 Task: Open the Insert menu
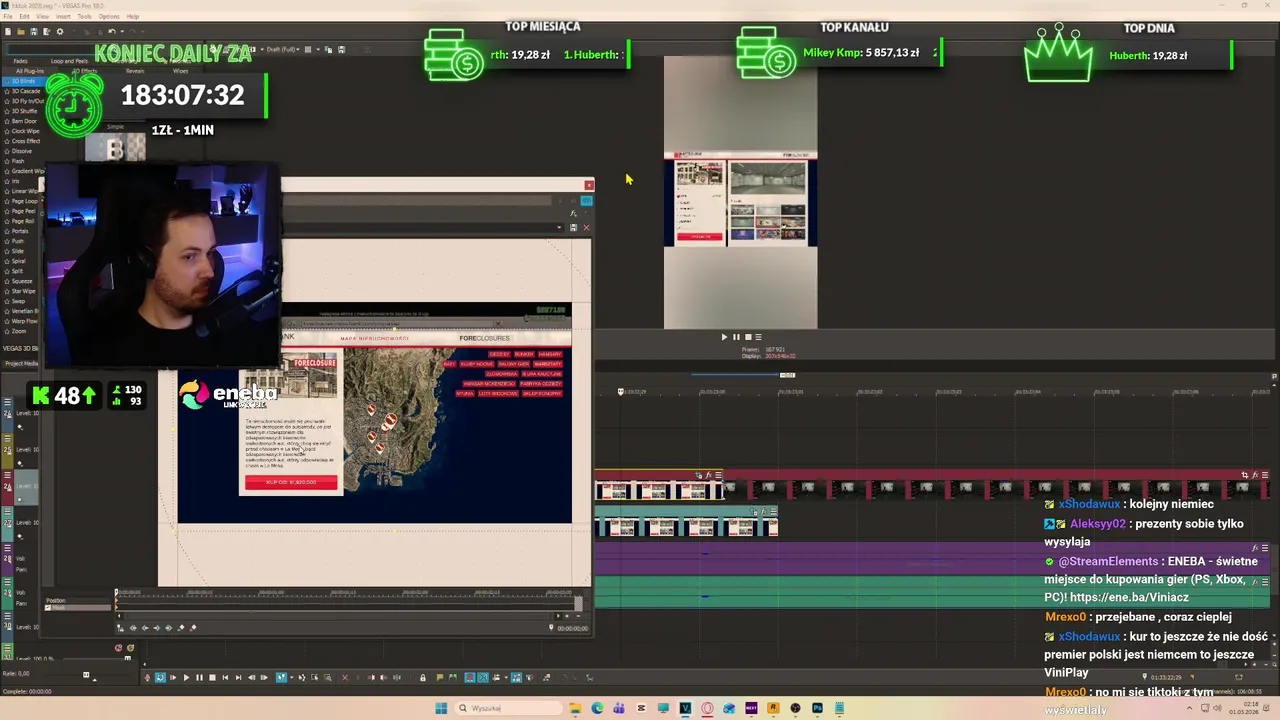coord(64,17)
